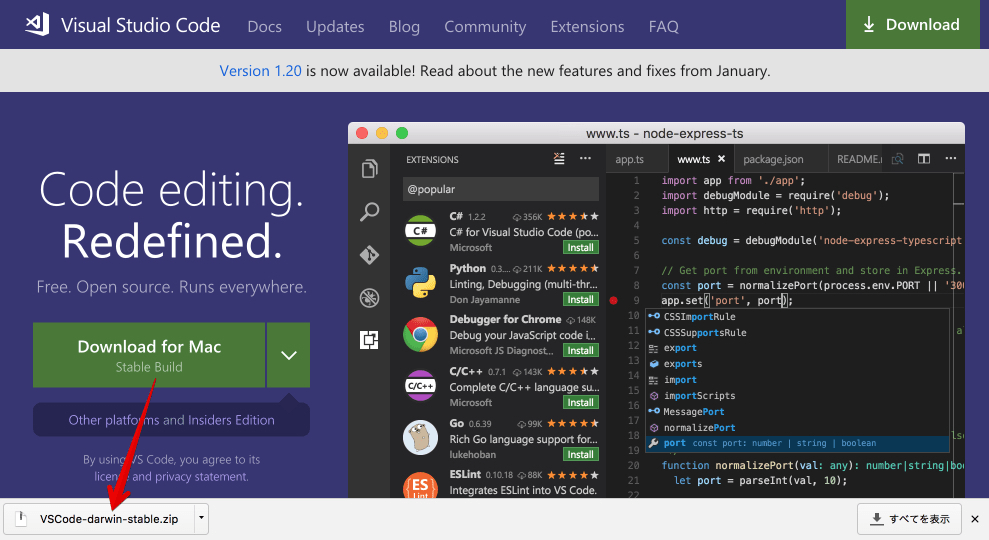The image size is (989, 540).
Task: Open the Debug icon in activity bar
Action: click(370, 298)
